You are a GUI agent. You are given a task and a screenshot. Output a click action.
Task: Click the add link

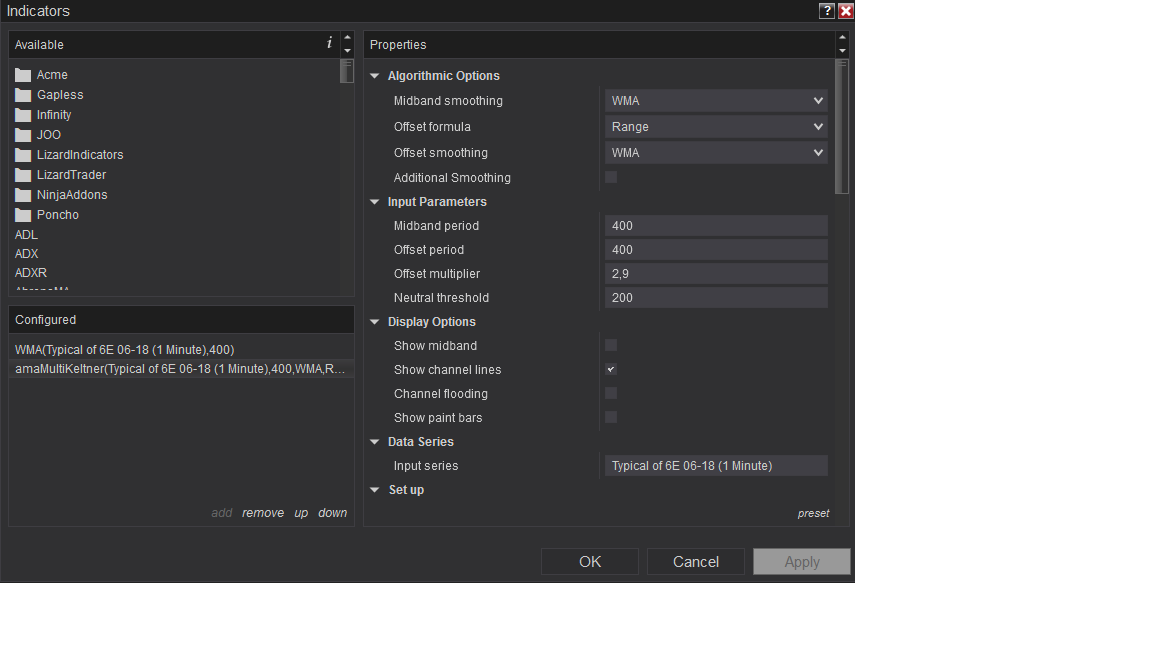click(222, 513)
